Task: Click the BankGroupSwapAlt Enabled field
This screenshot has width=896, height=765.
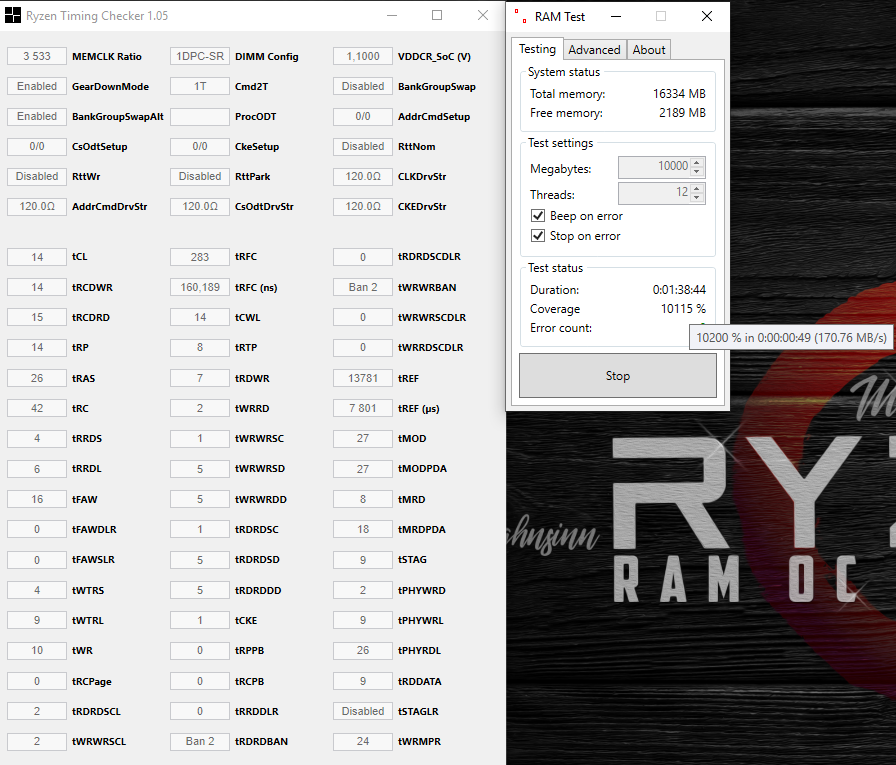Action: pyautogui.click(x=37, y=117)
